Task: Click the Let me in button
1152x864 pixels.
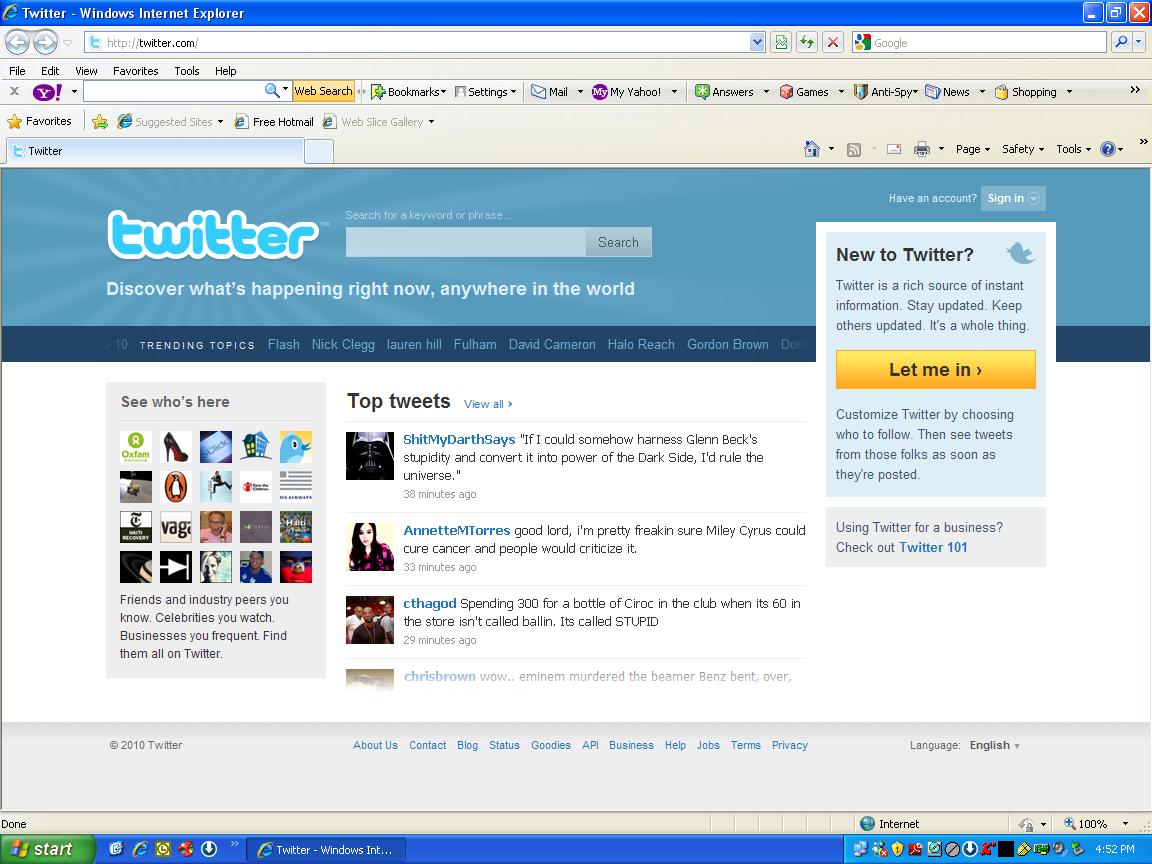Action: (935, 370)
